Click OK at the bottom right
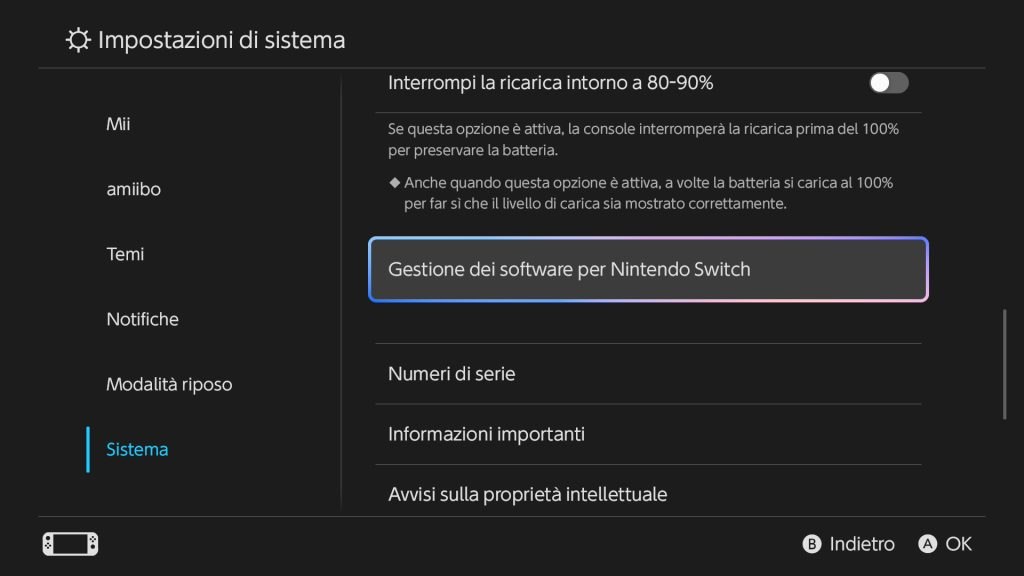1024x576 pixels. tap(958, 544)
